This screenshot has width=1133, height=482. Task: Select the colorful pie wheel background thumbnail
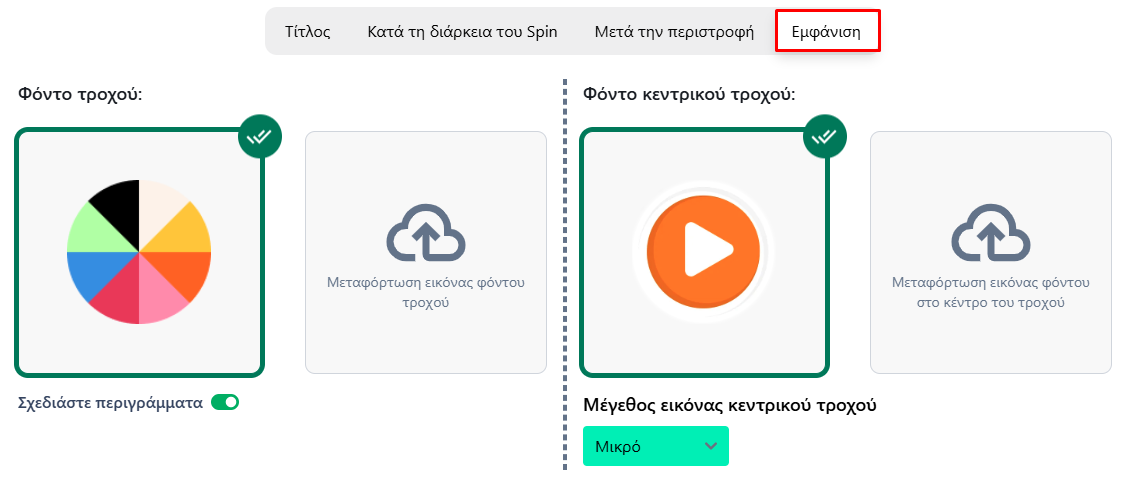[x=139, y=252]
